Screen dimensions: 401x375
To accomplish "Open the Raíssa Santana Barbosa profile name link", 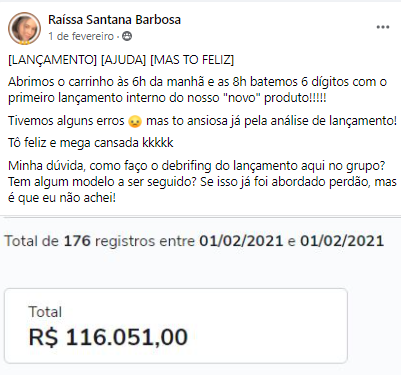I will 114,20.
